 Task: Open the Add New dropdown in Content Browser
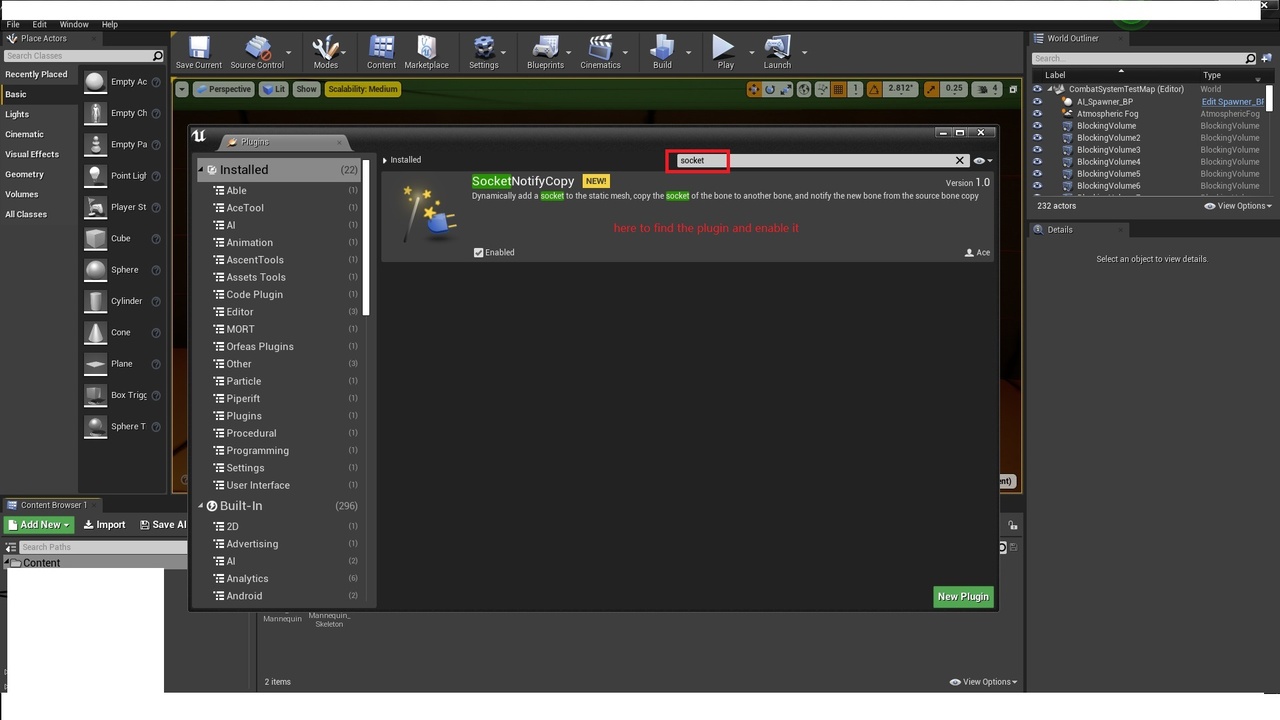tap(39, 525)
